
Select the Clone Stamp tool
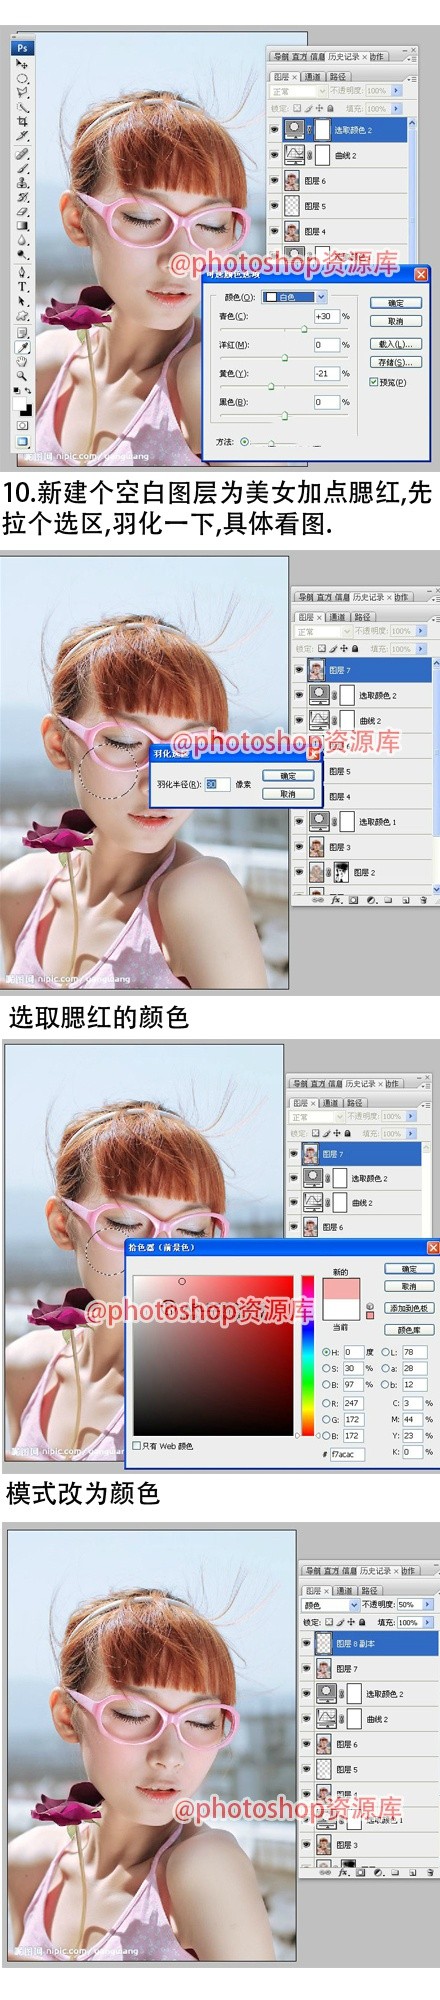tap(22, 183)
